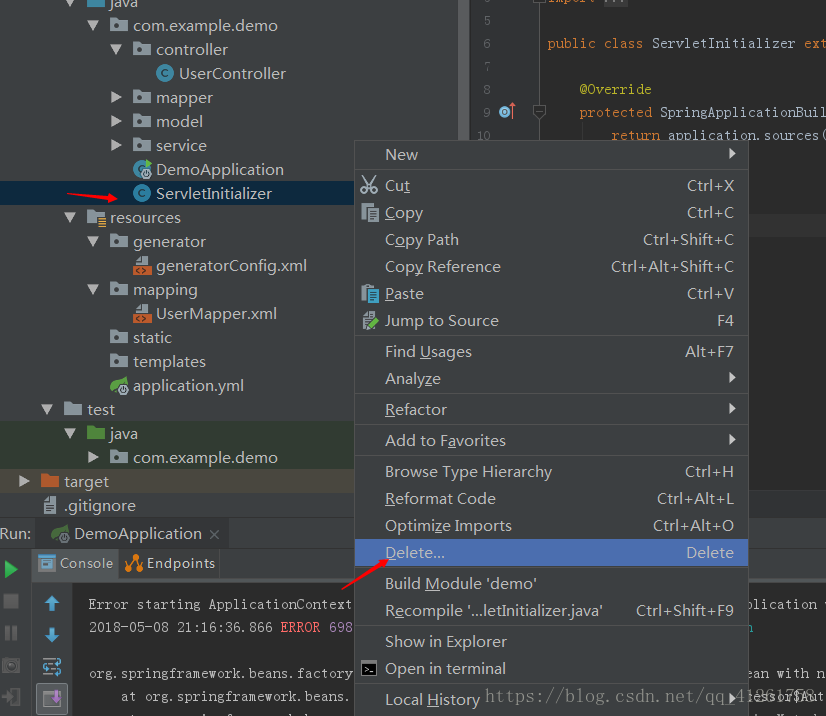Click the up arrow stack trace icon
Image resolution: width=826 pixels, height=716 pixels.
pos(52,603)
